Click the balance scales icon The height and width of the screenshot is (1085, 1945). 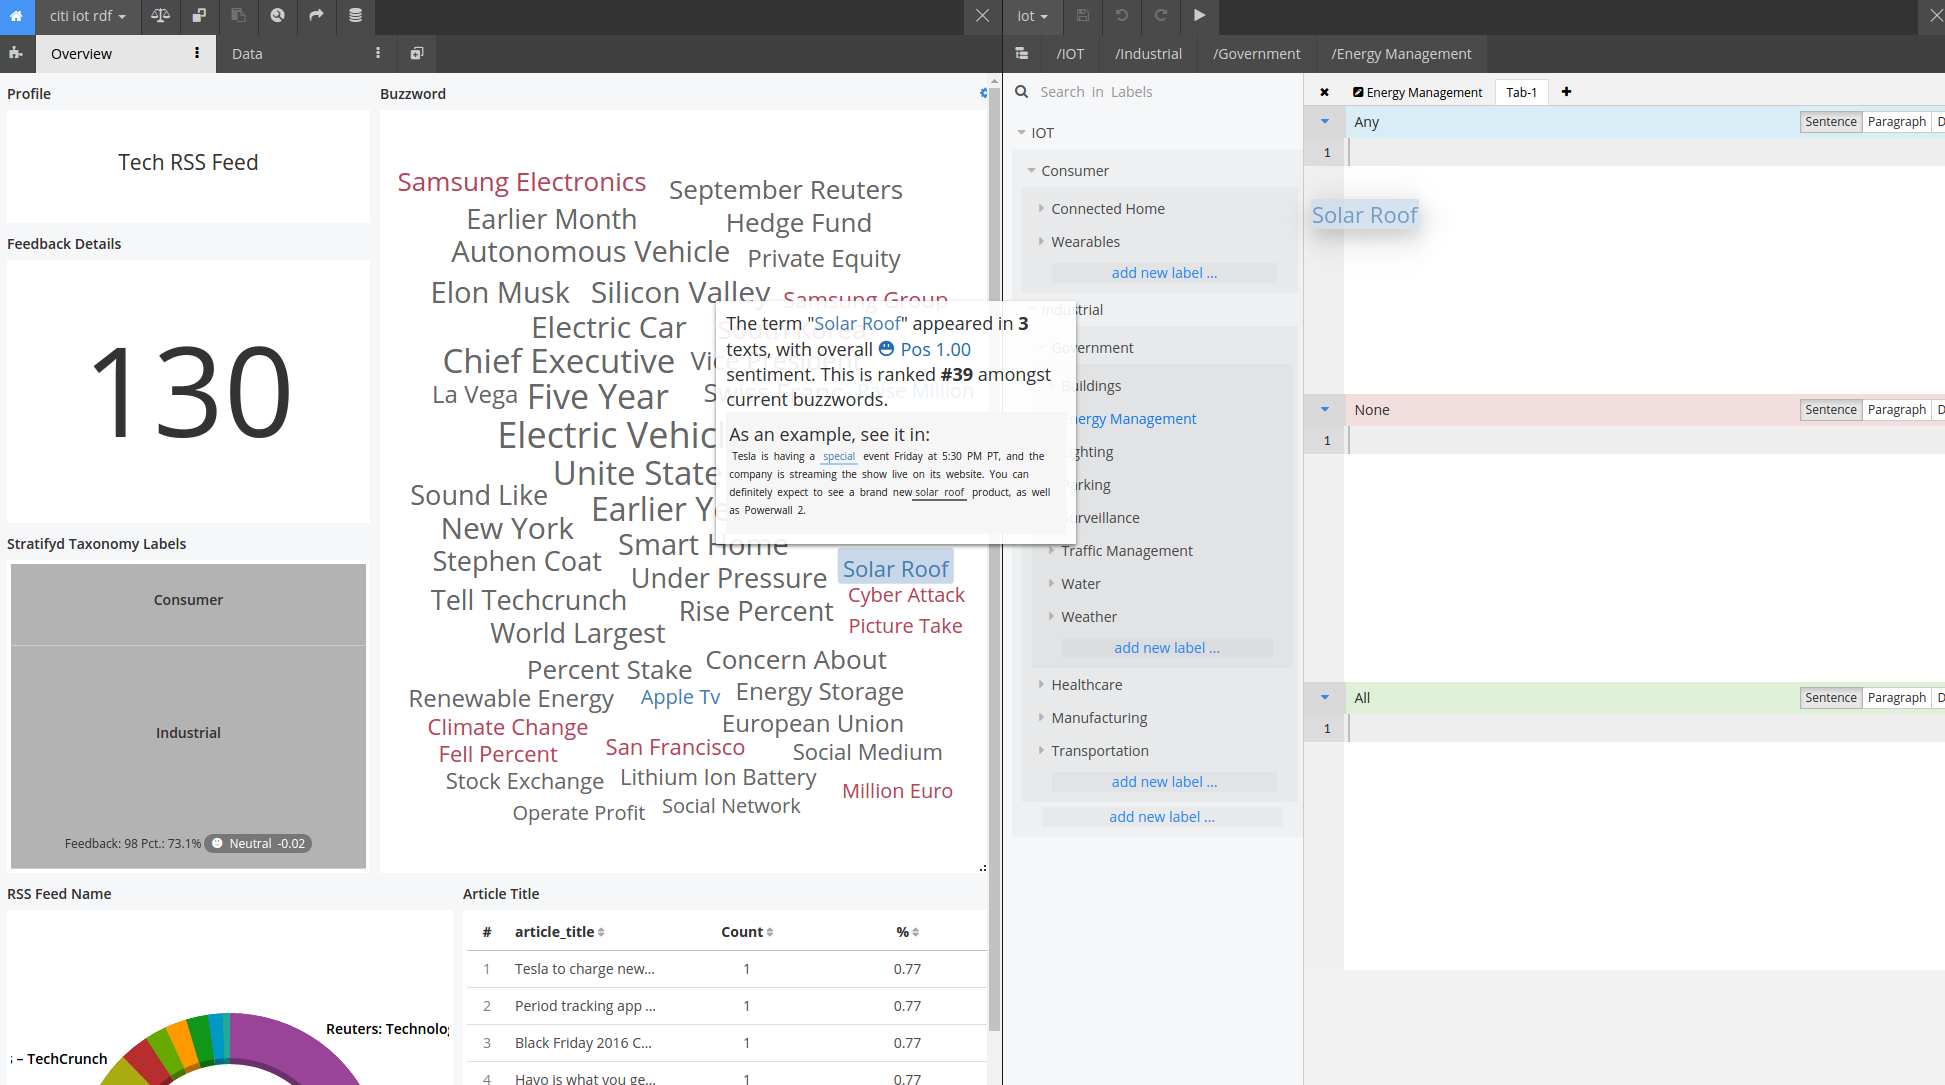pos(160,16)
